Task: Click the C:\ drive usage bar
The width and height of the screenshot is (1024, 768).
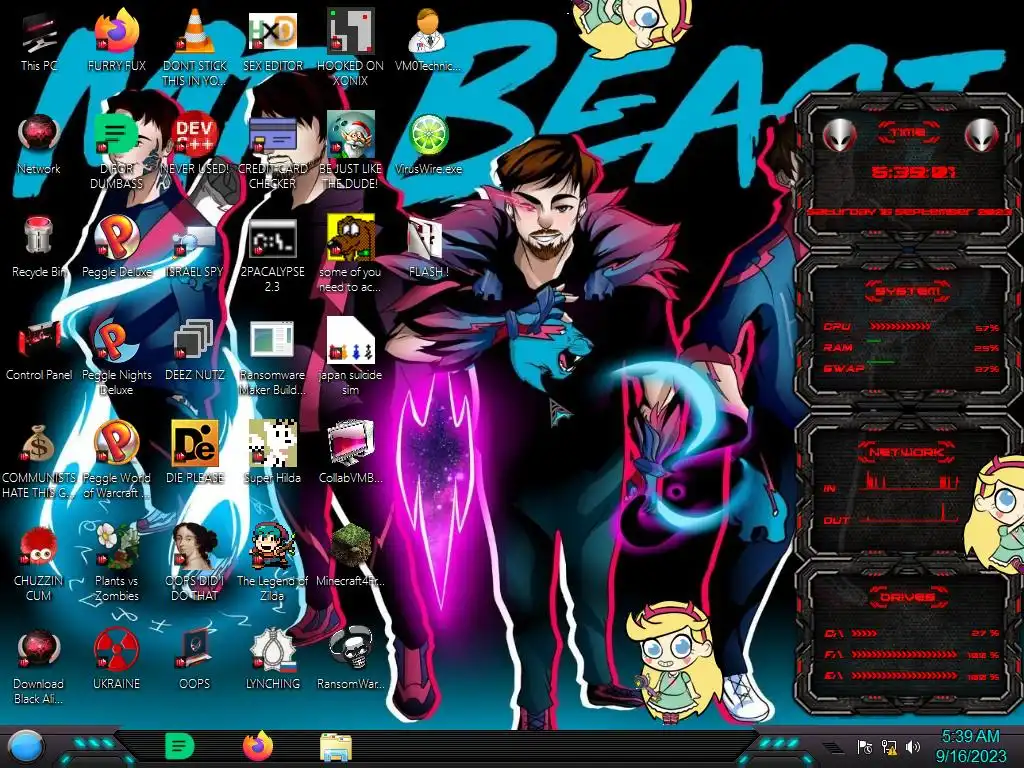Action: click(x=863, y=633)
